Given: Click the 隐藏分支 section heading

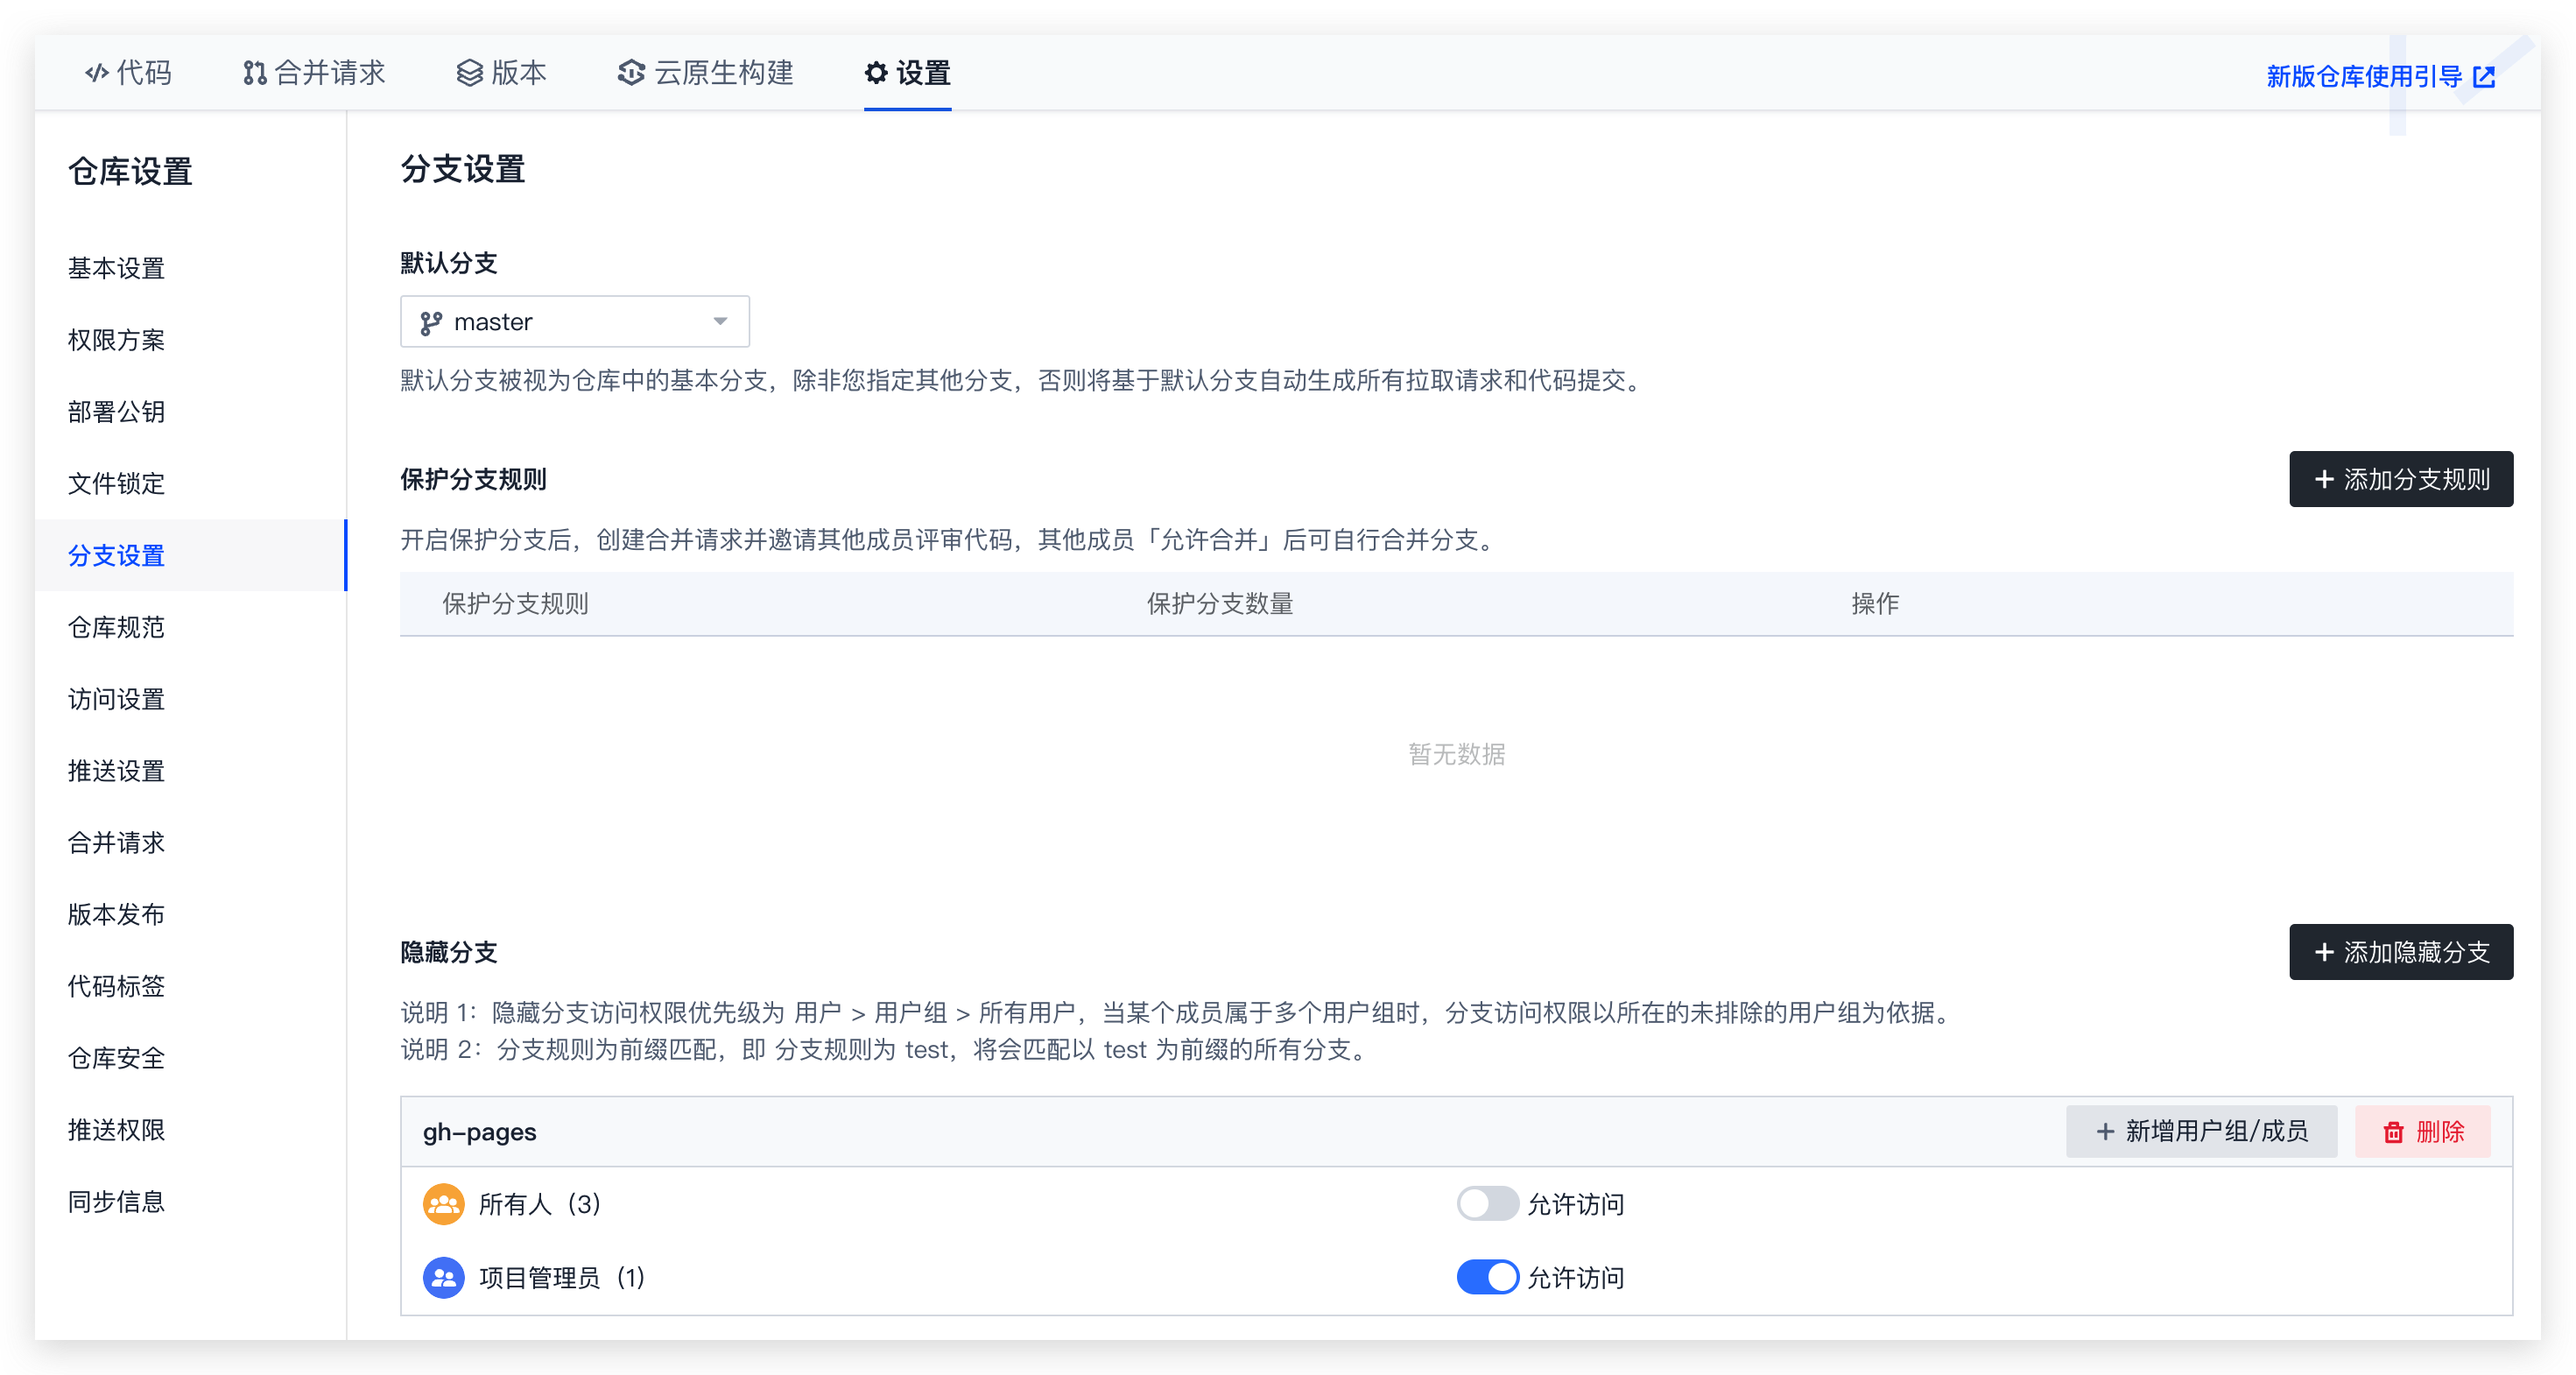Looking at the screenshot, I should [x=449, y=952].
